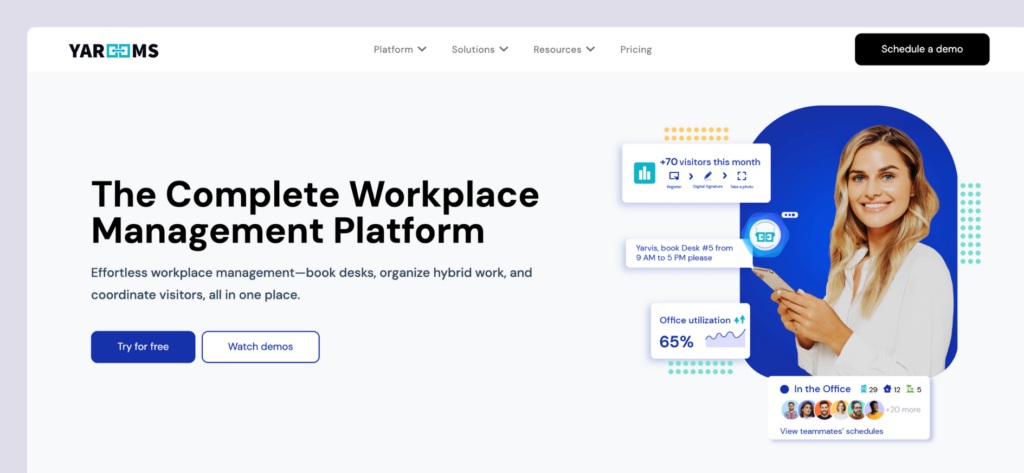Select the Watch demos button
Viewport: 1024px width, 473px height.
click(x=260, y=347)
